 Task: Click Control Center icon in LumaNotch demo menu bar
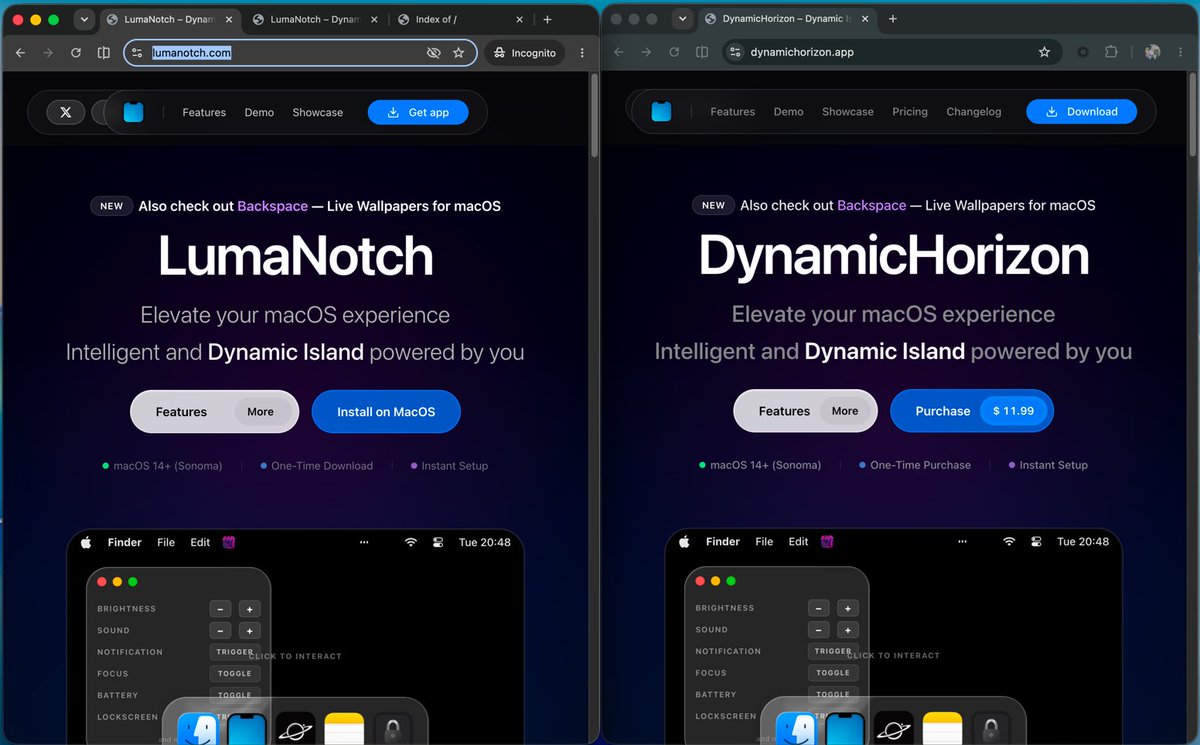tap(437, 542)
